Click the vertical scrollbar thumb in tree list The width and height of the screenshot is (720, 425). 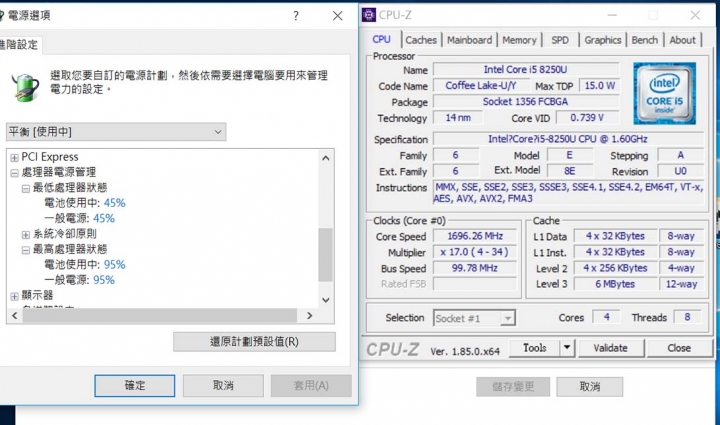pyautogui.click(x=326, y=255)
